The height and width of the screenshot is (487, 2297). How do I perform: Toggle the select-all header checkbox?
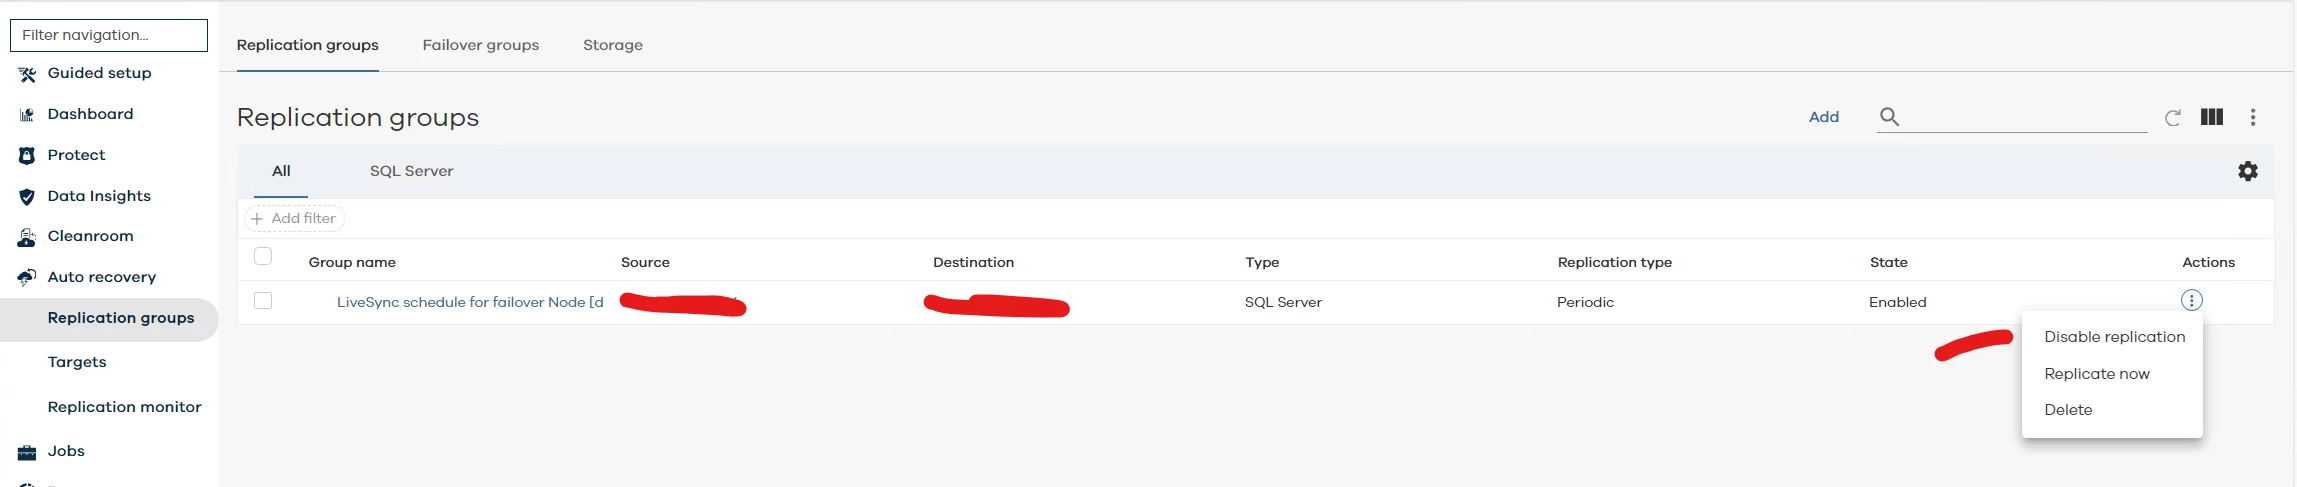click(263, 257)
